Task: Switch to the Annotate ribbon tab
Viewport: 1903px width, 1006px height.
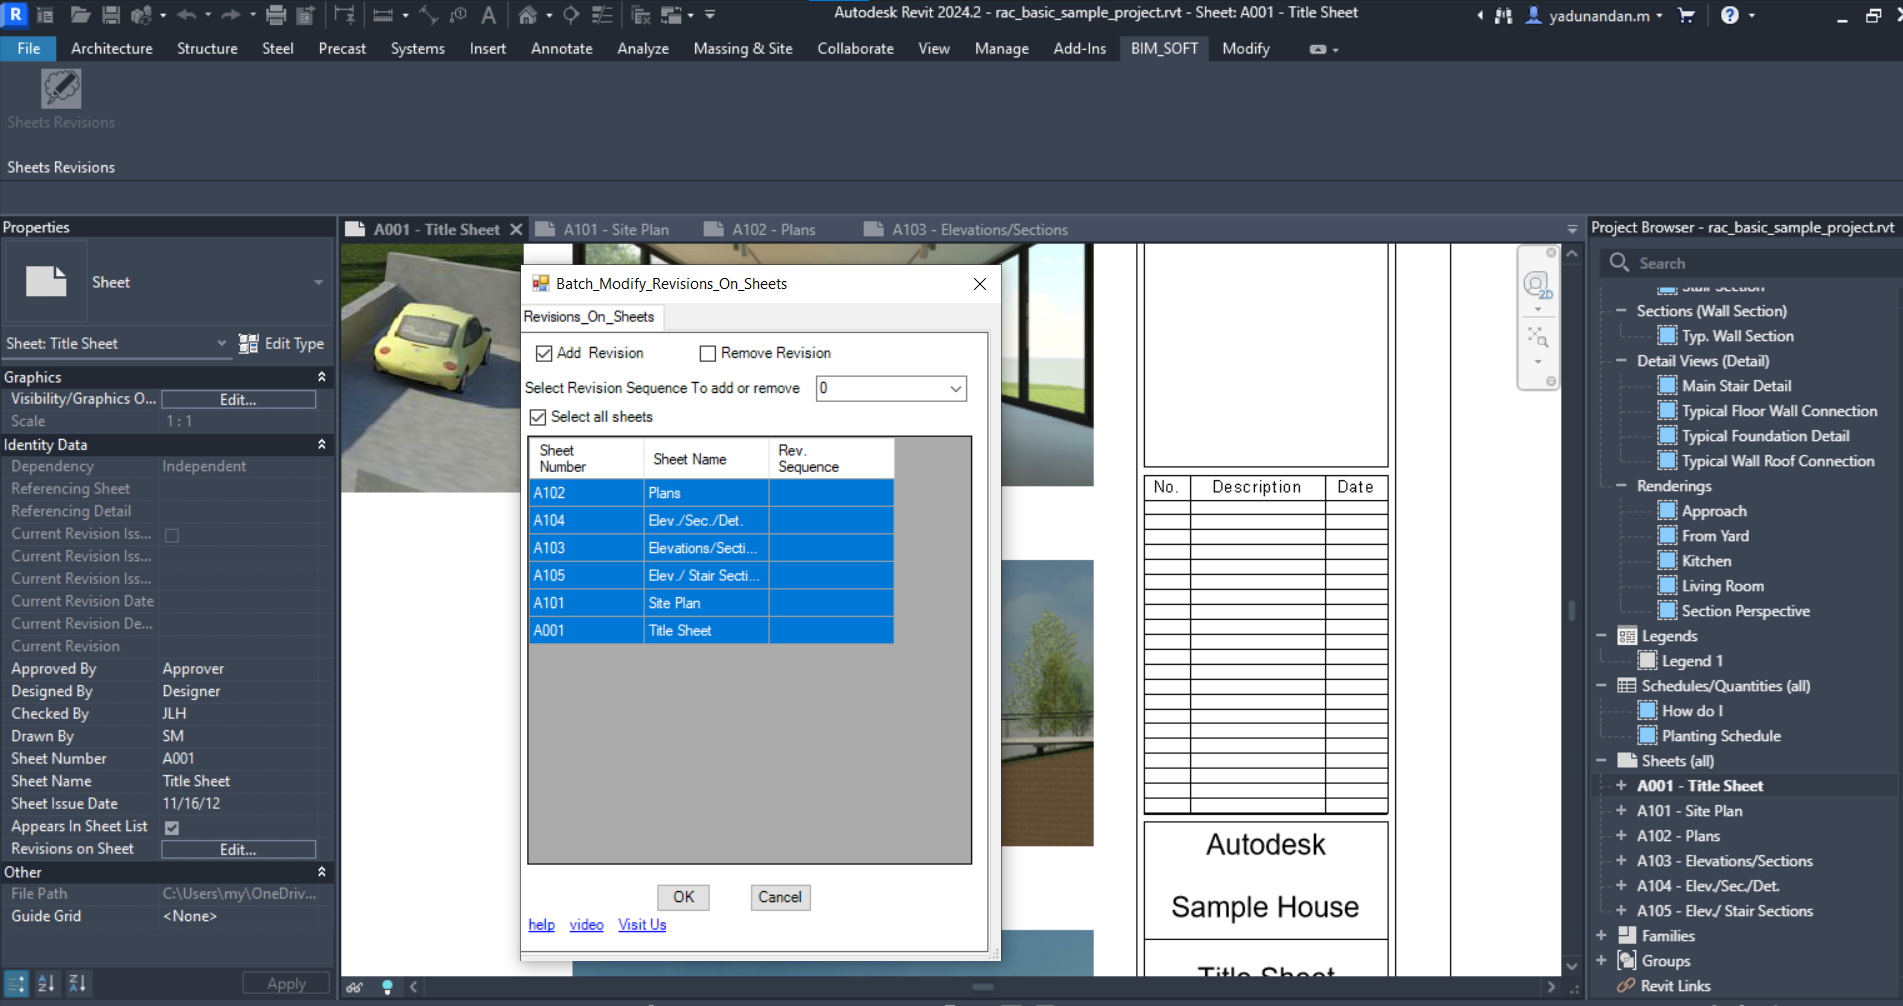Action: 562,48
